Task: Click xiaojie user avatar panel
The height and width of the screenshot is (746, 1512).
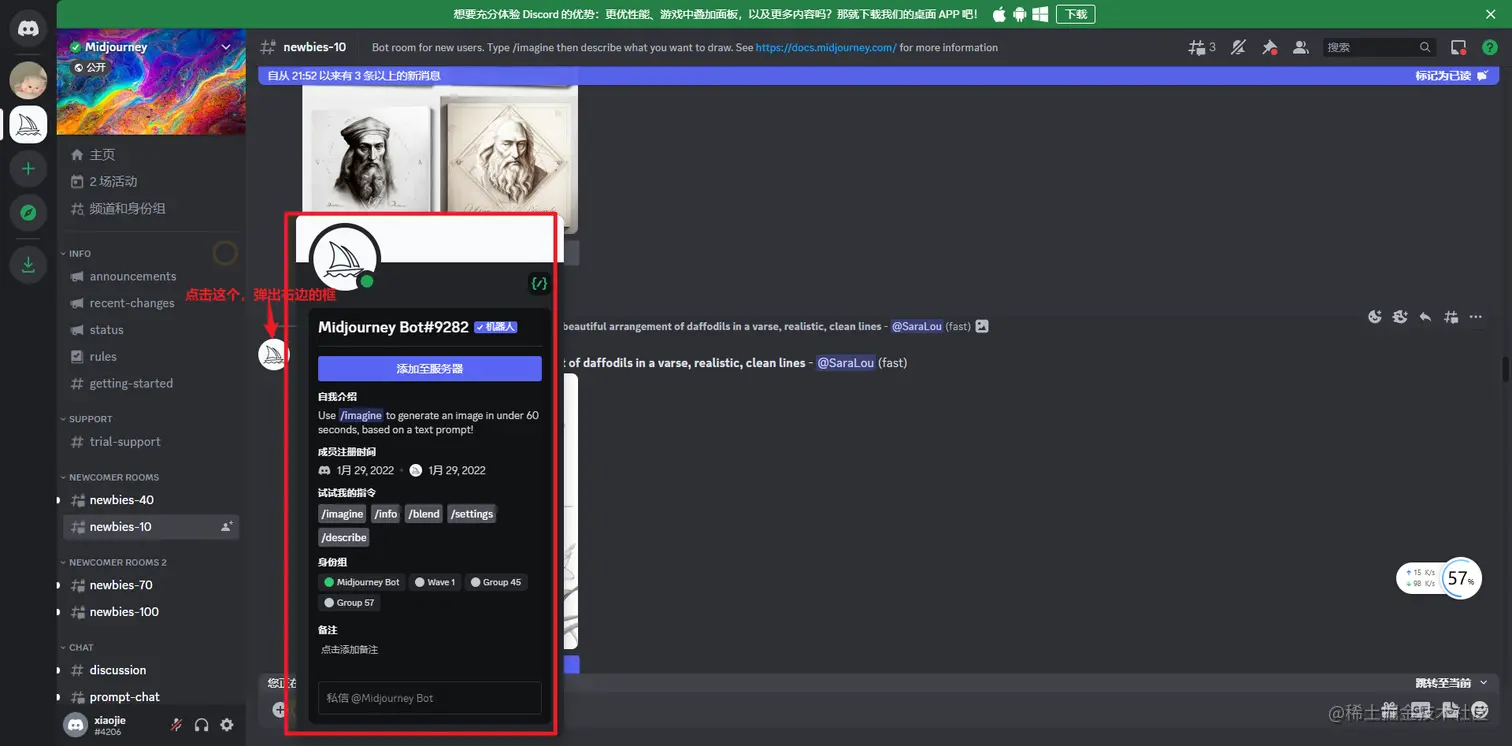Action: click(76, 725)
